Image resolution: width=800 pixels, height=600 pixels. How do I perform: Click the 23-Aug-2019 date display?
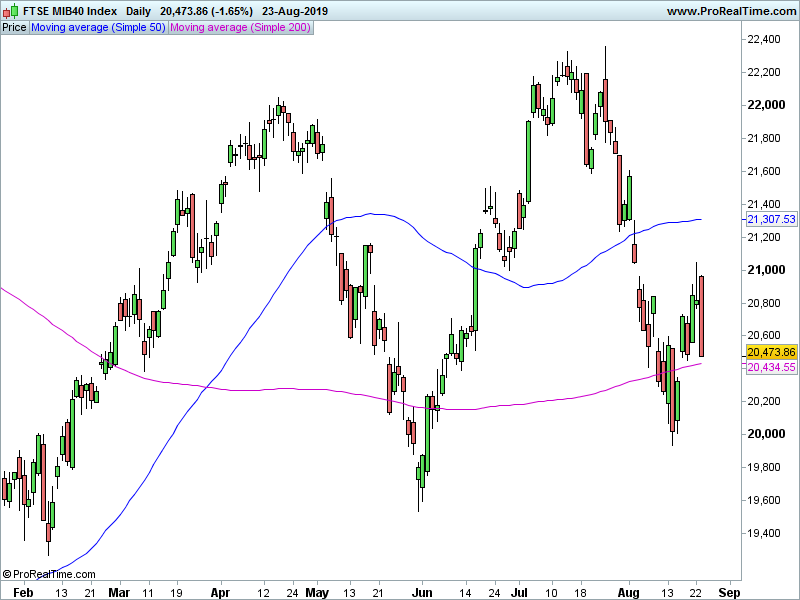click(x=296, y=9)
